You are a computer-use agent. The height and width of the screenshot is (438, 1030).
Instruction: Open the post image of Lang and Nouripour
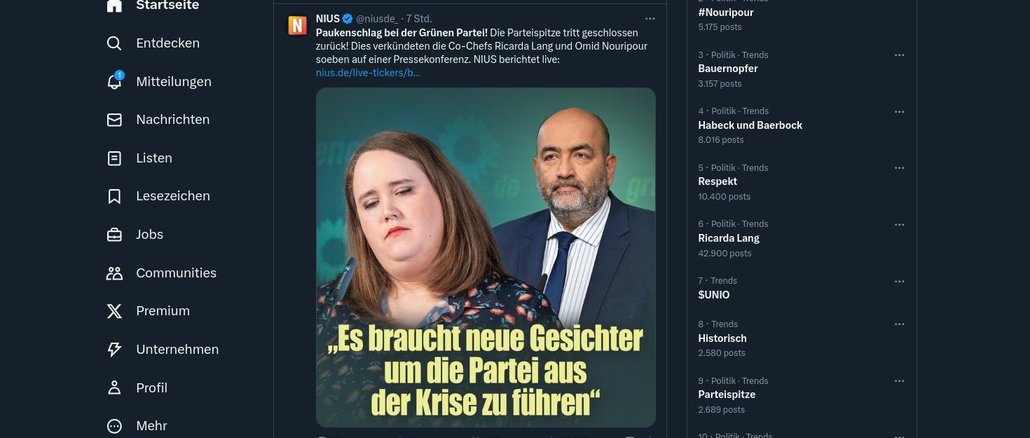click(x=485, y=257)
